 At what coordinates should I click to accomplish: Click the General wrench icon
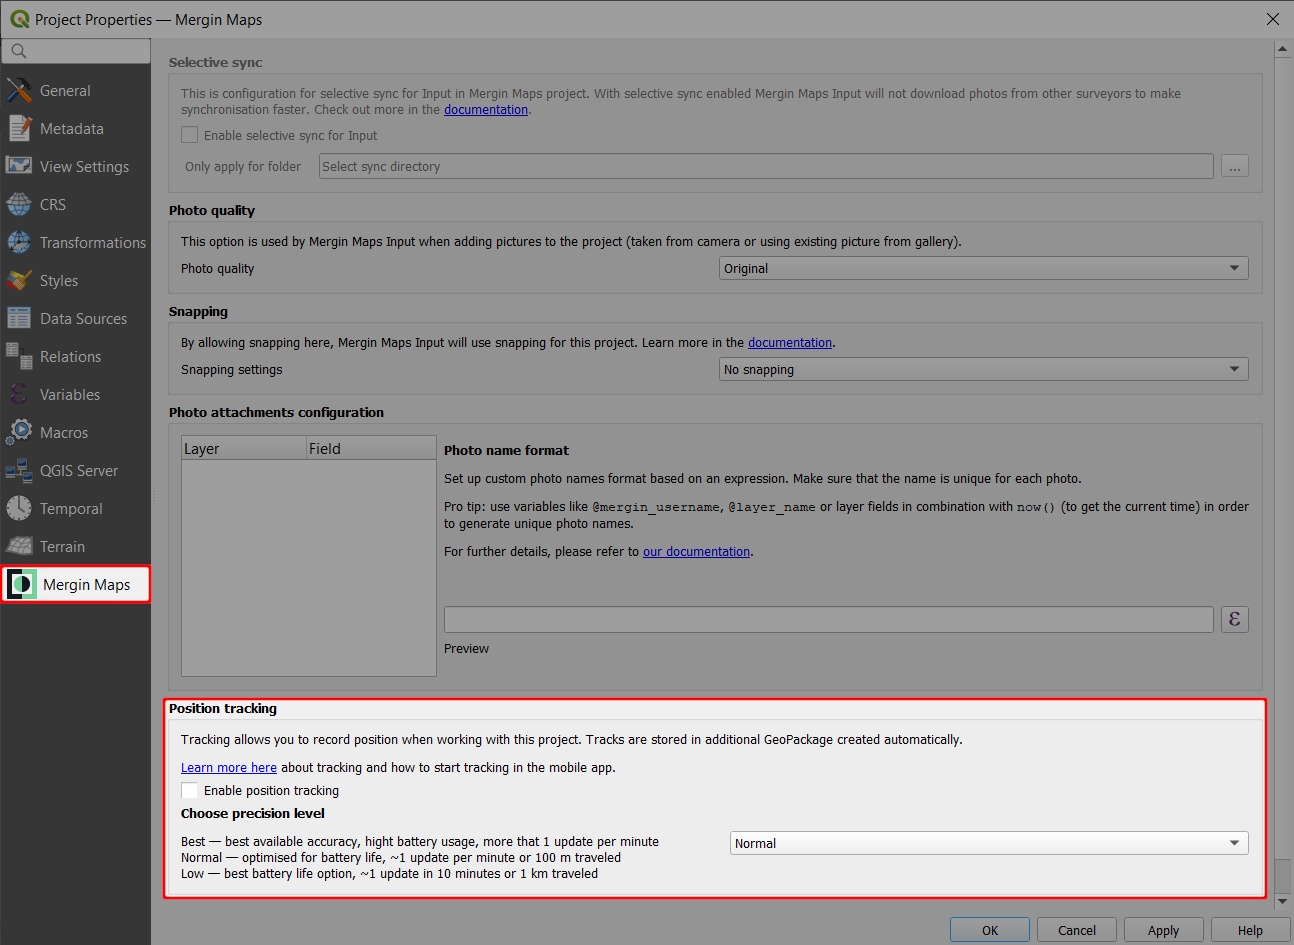[x=19, y=90]
